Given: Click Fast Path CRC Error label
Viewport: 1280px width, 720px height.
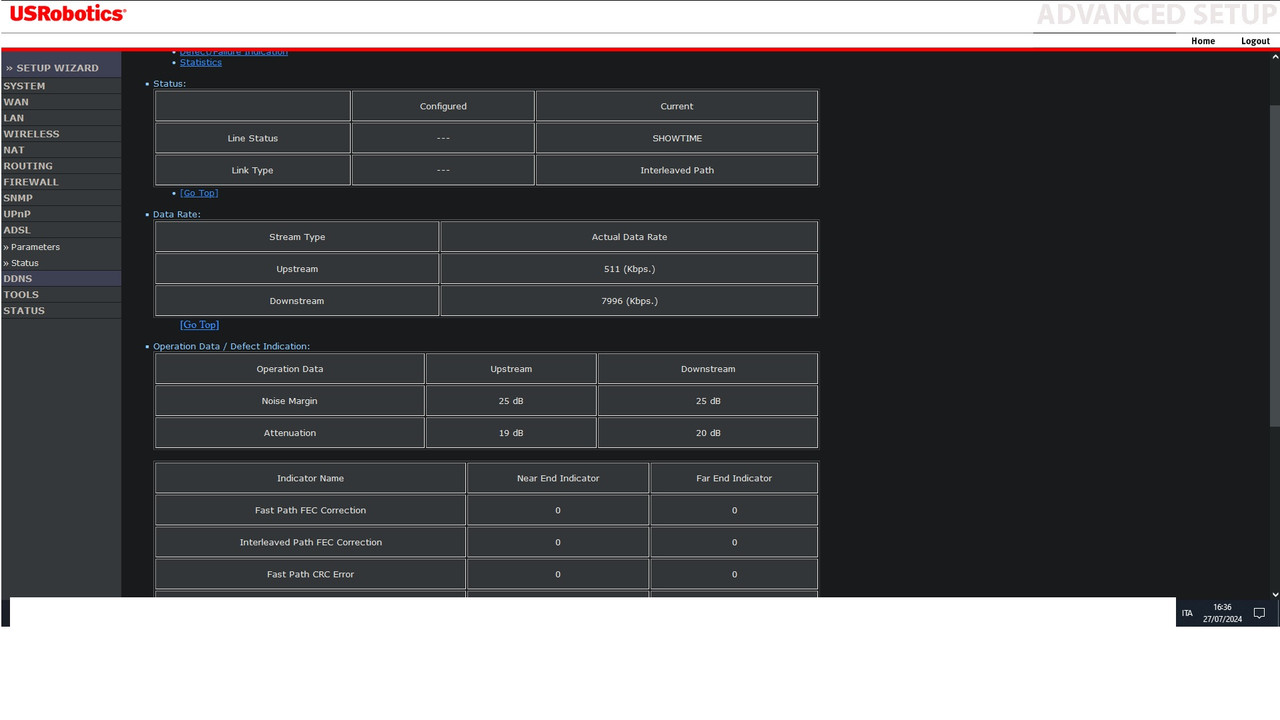Looking at the screenshot, I should [x=310, y=574].
